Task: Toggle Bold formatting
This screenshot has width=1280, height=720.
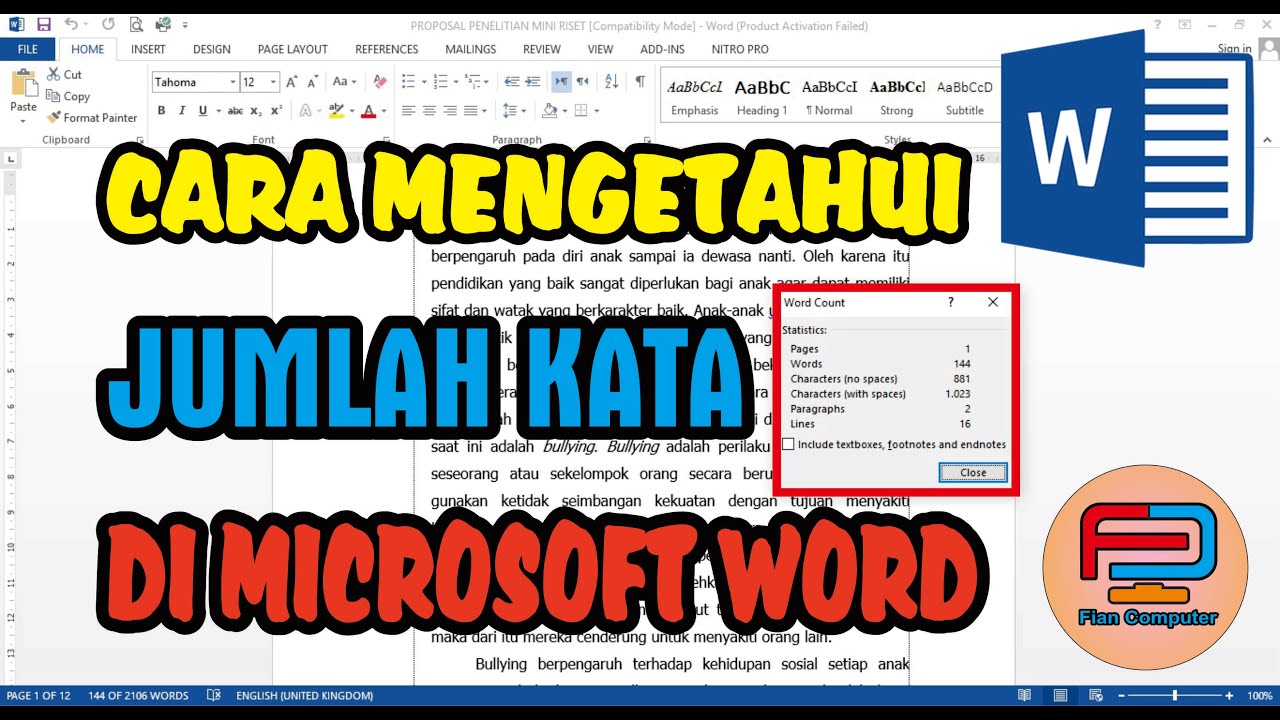Action: pyautogui.click(x=161, y=111)
